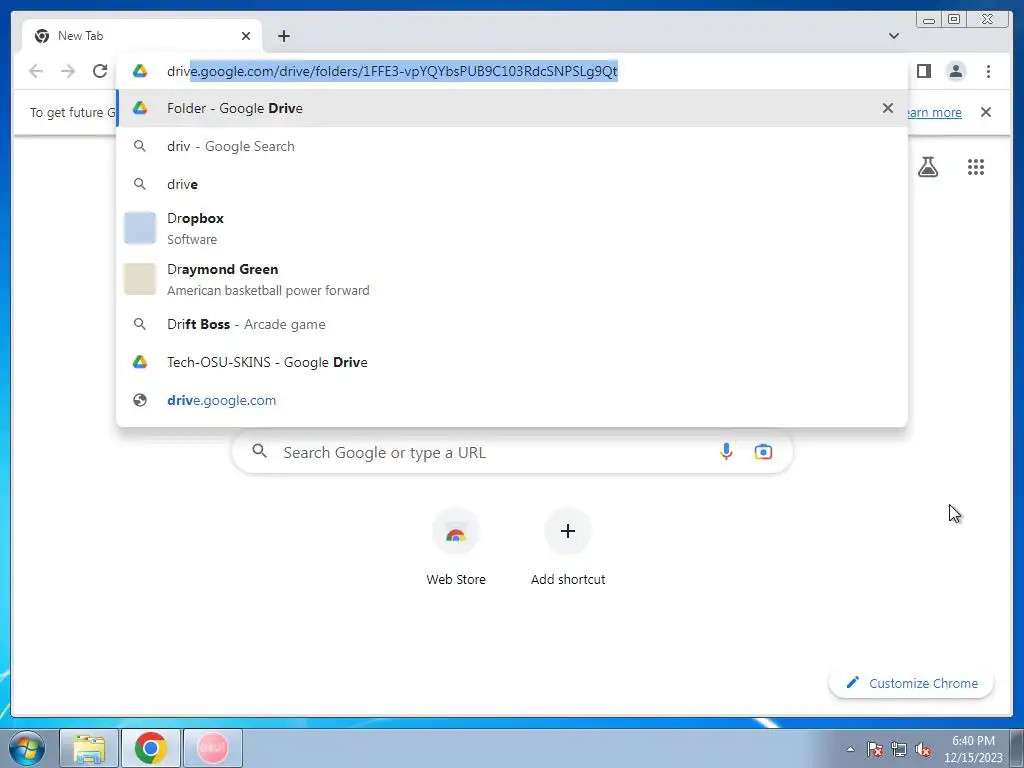This screenshot has height=768, width=1024.
Task: Reload the current page
Action: (100, 71)
